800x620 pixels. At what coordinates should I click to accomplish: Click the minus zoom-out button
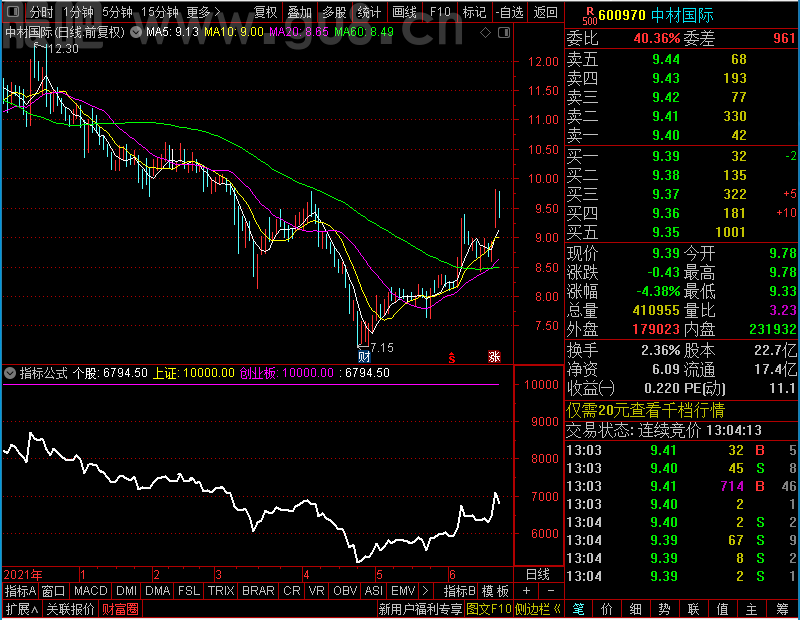551,591
